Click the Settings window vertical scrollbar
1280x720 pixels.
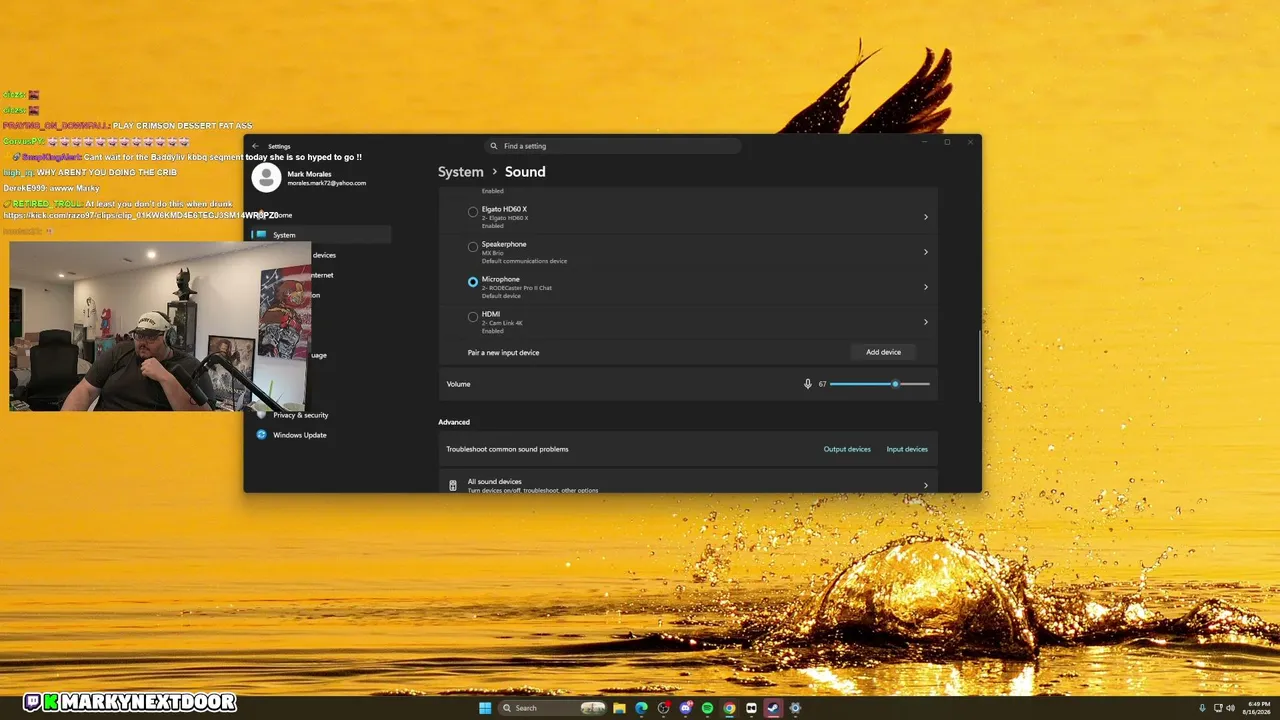[979, 366]
